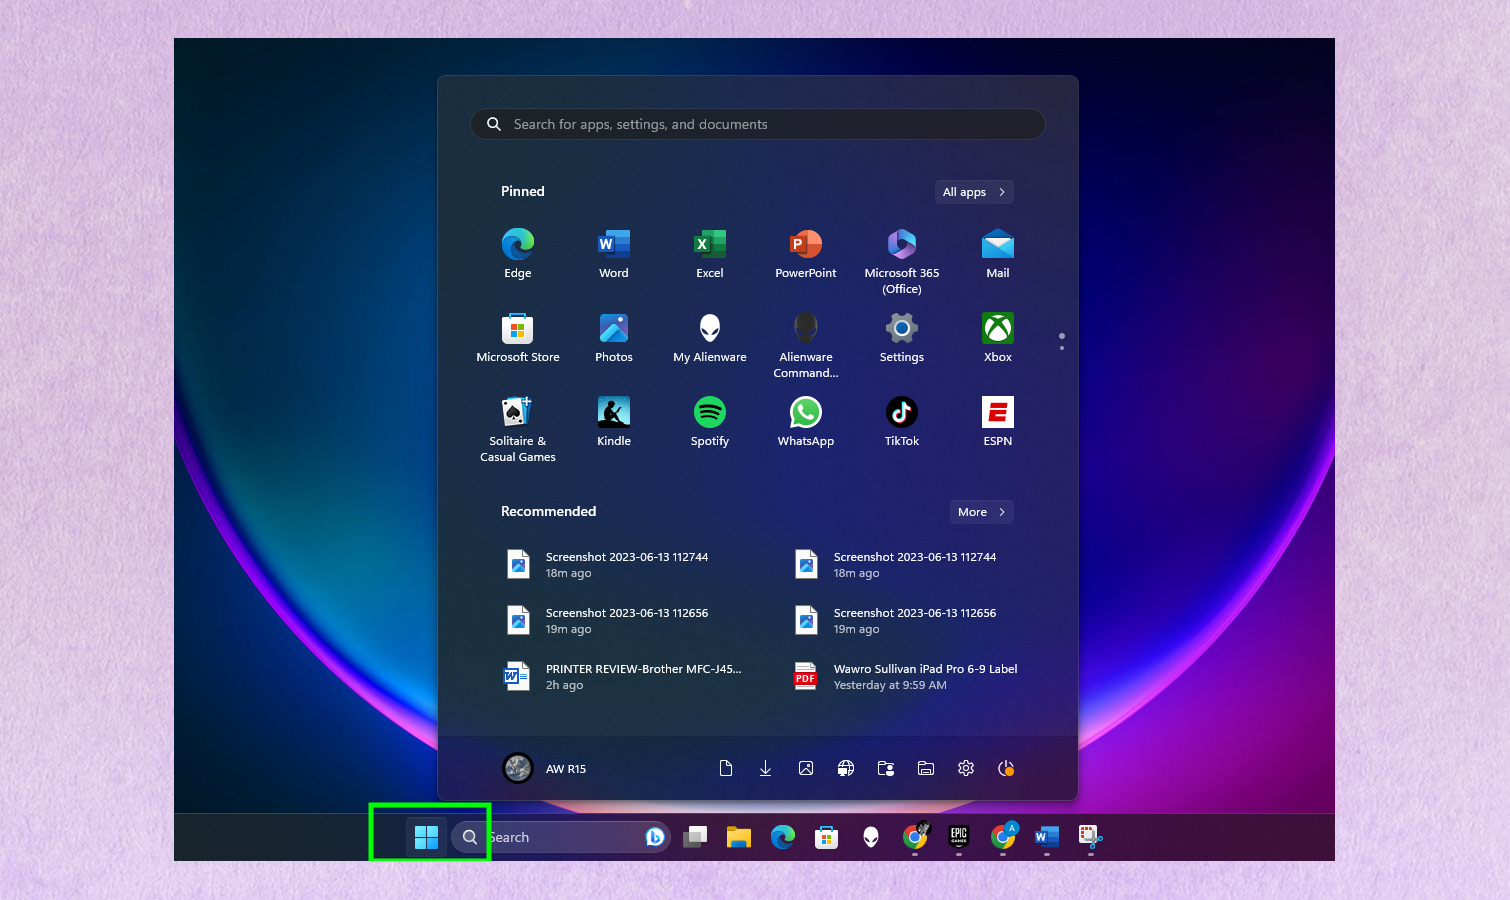Expand the All apps list
Screen dimensions: 1510x900
coord(974,192)
